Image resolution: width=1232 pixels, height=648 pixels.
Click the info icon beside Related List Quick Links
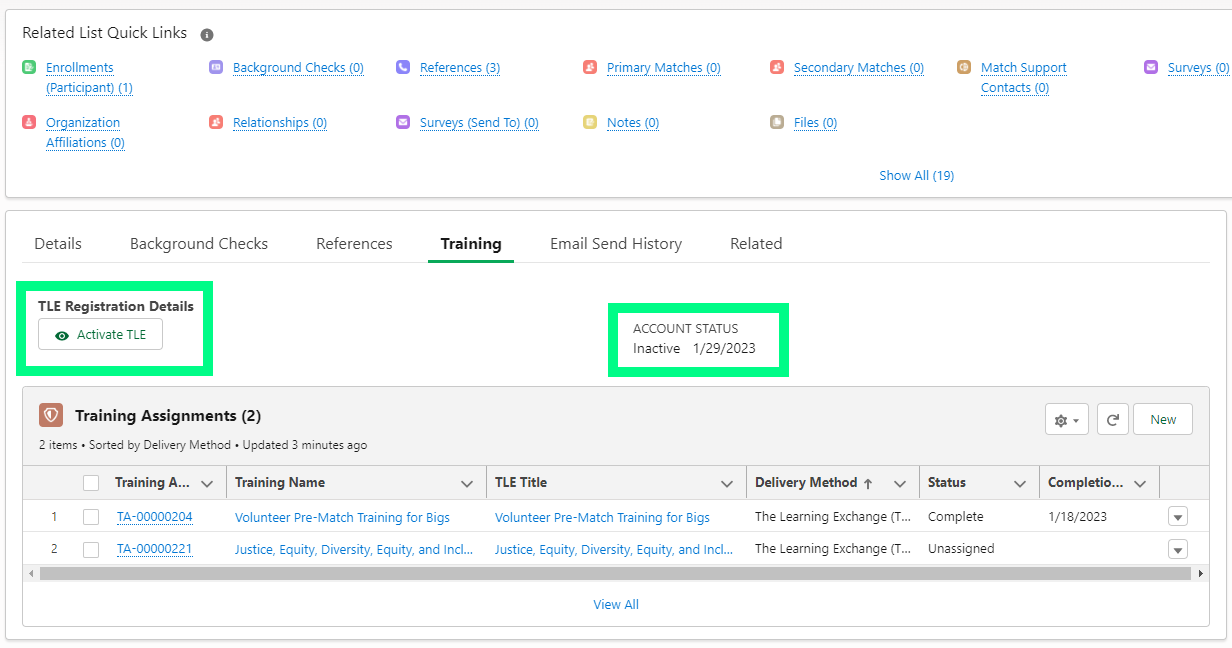(207, 35)
